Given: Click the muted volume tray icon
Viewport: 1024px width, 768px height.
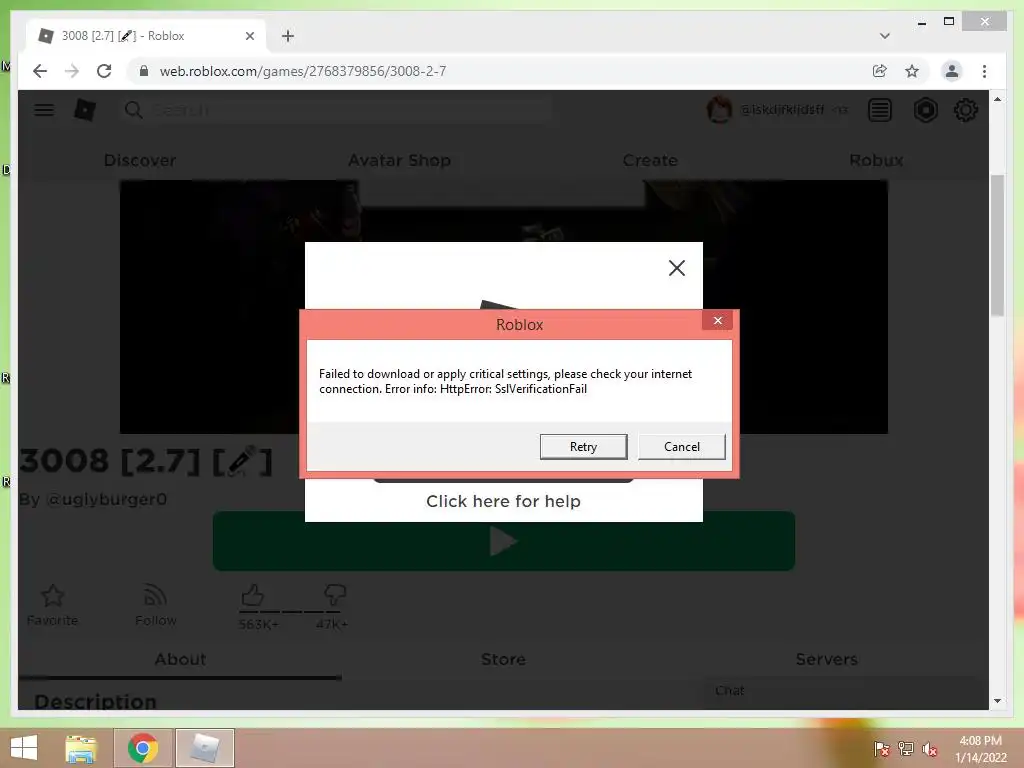Looking at the screenshot, I should click(x=929, y=749).
